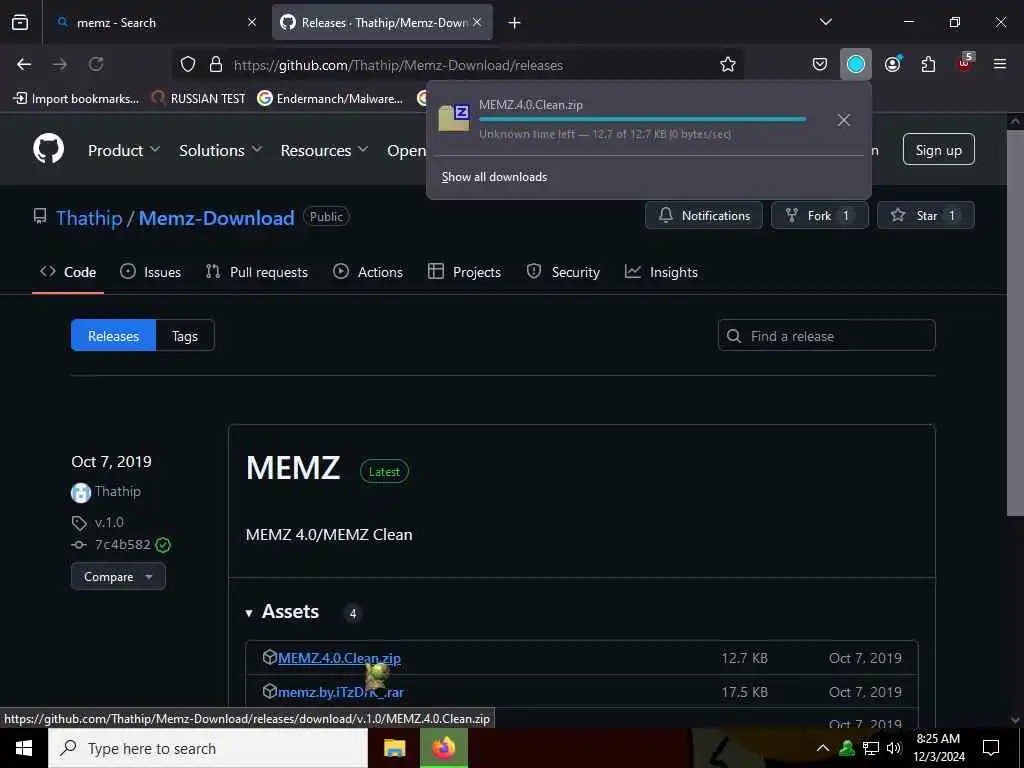Click the Firefox taskbar icon
The width and height of the screenshot is (1024, 768).
click(443, 748)
